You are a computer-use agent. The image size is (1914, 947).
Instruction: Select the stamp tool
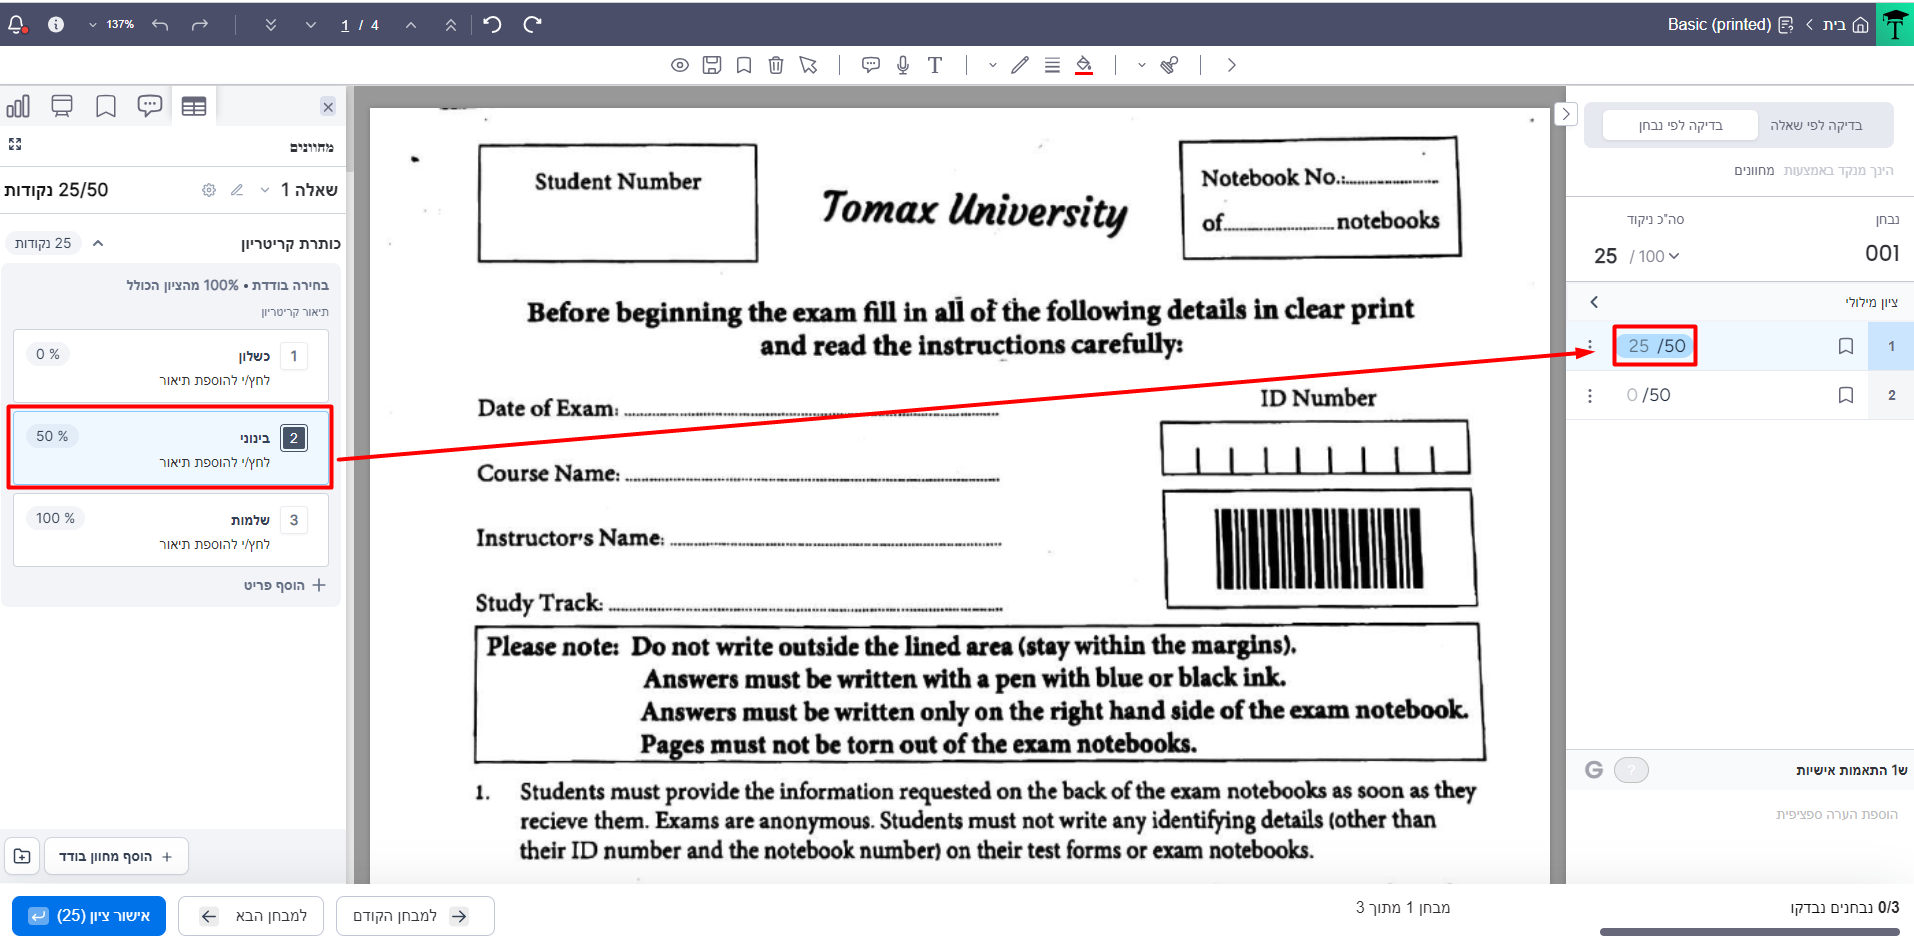[x=1169, y=65]
